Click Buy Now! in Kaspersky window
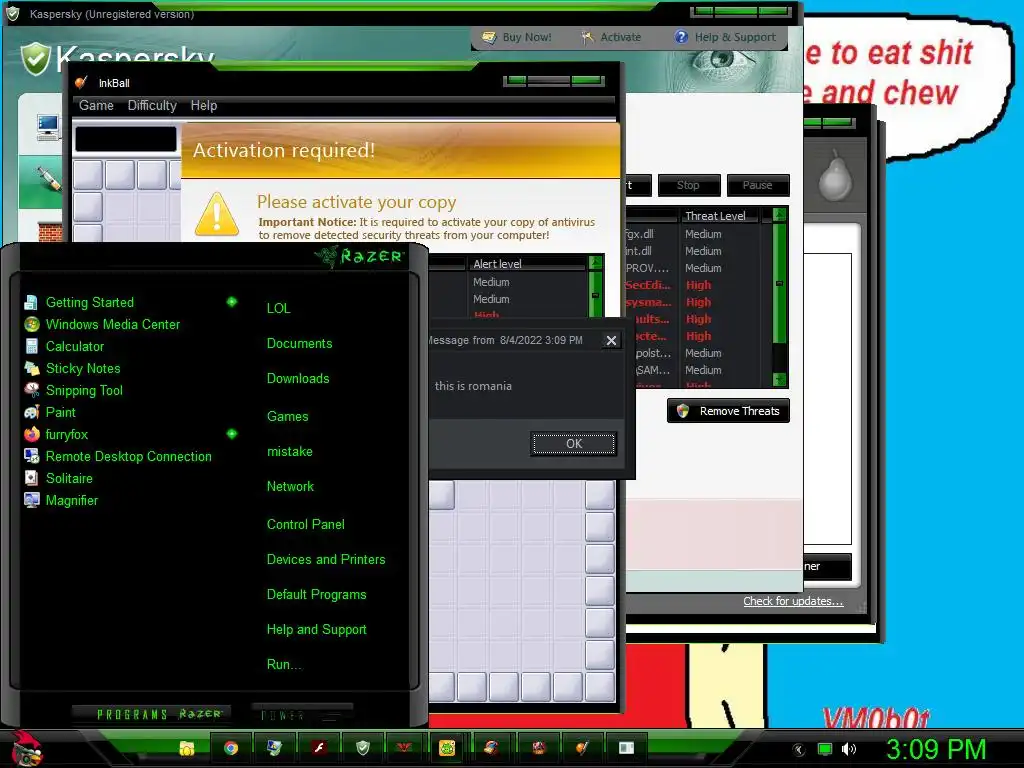The height and width of the screenshot is (768, 1024). click(x=517, y=37)
